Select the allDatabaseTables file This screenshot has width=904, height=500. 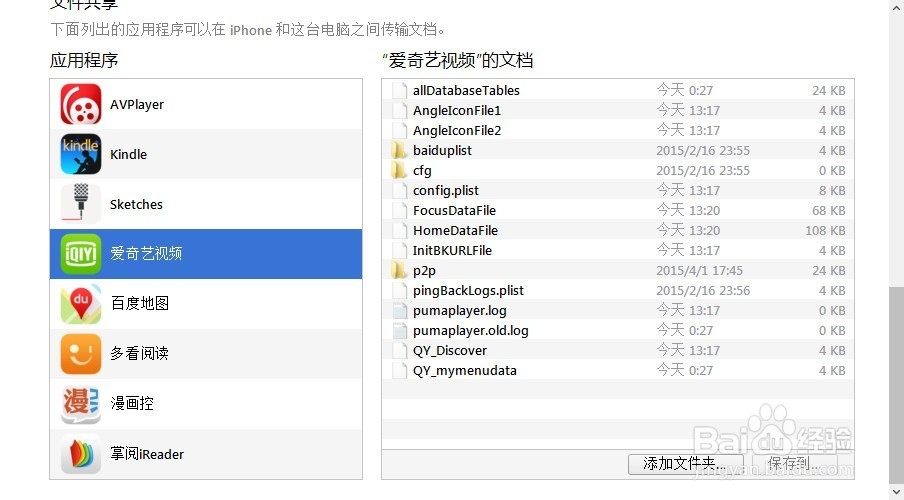(x=617, y=91)
